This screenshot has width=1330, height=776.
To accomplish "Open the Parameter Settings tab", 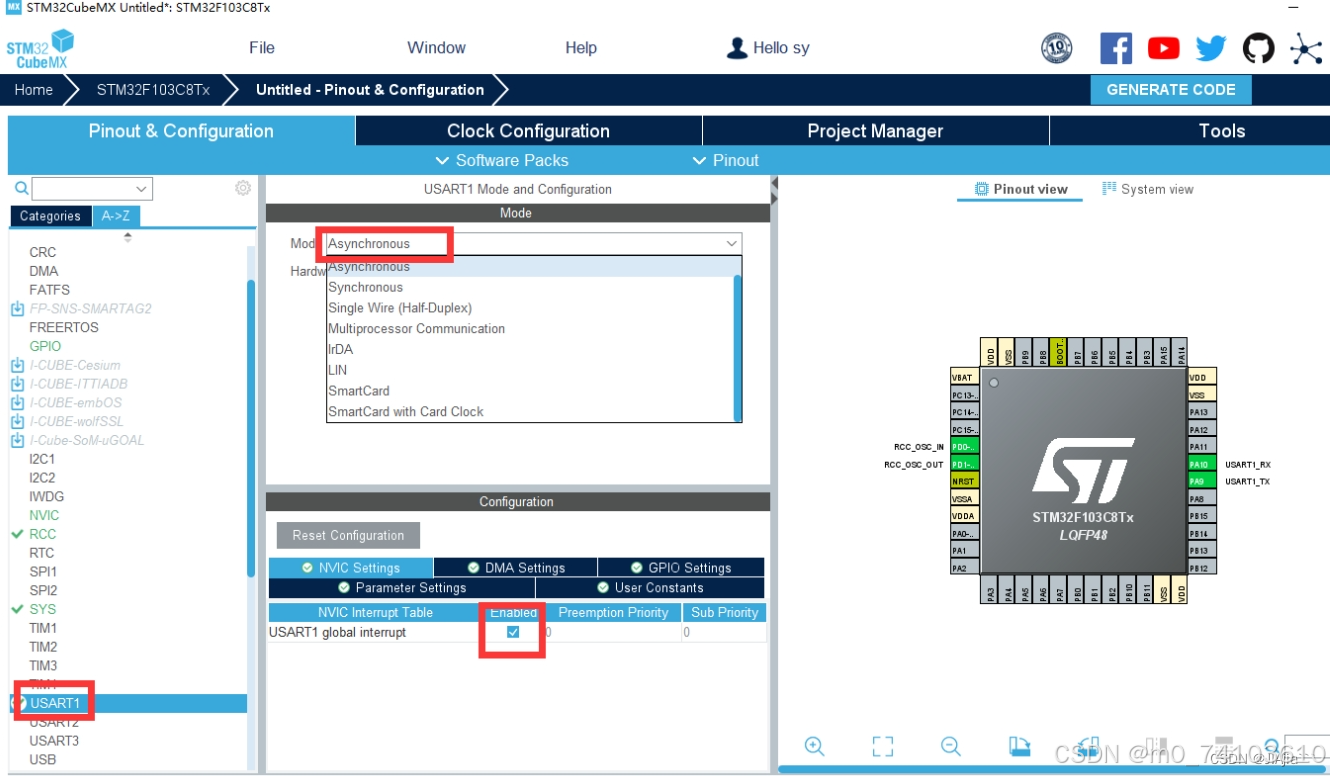I will (x=402, y=587).
